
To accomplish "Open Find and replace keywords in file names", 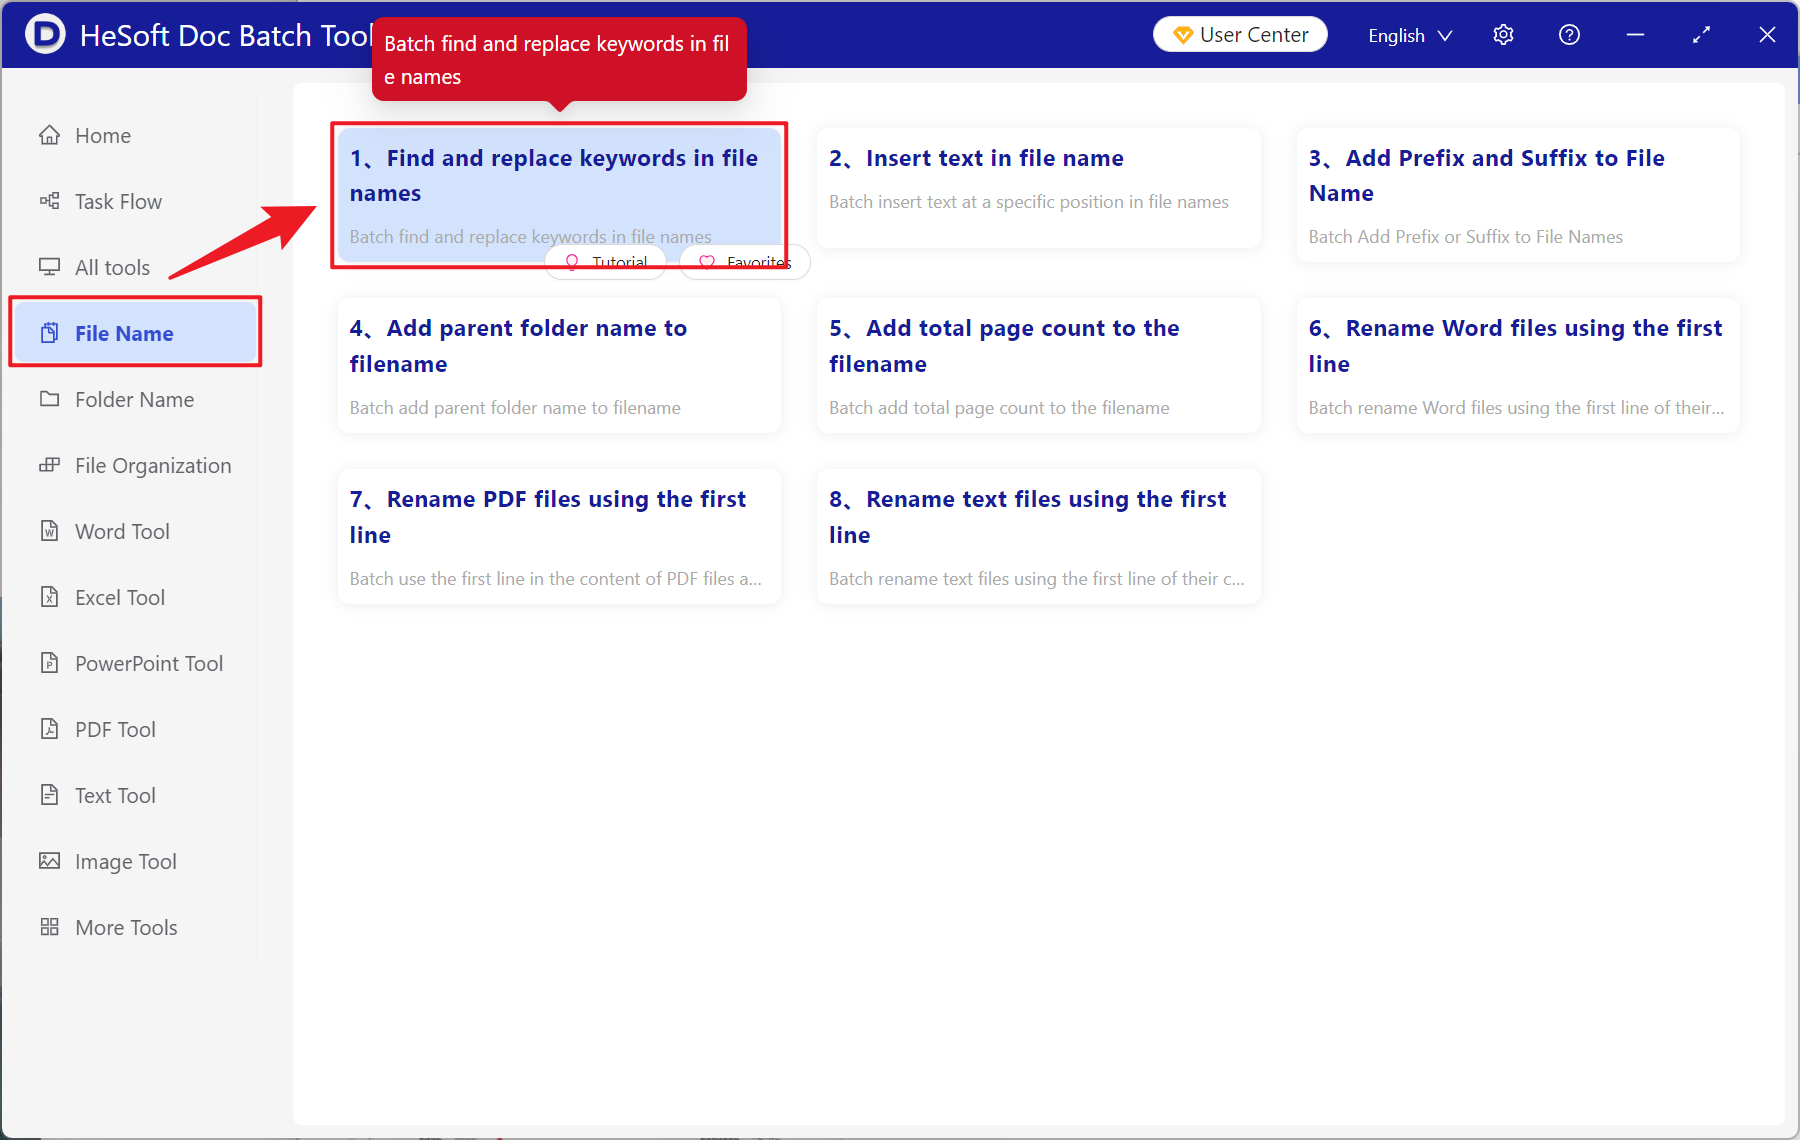I will click(x=559, y=195).
